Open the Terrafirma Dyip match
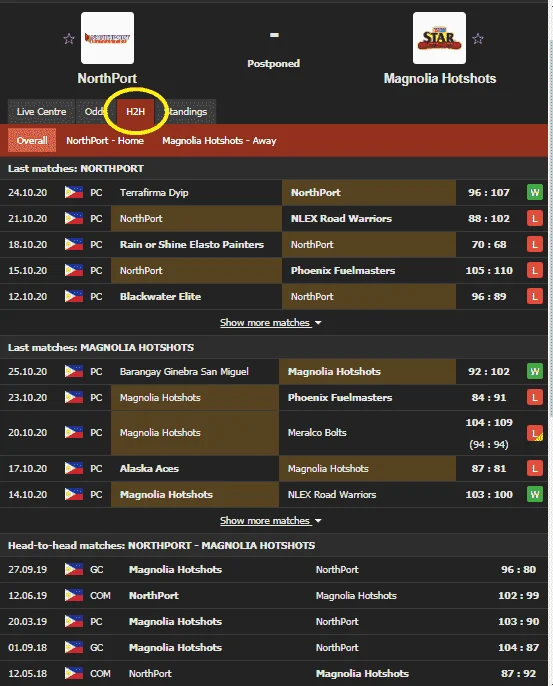Image resolution: width=553 pixels, height=686 pixels. click(273, 192)
